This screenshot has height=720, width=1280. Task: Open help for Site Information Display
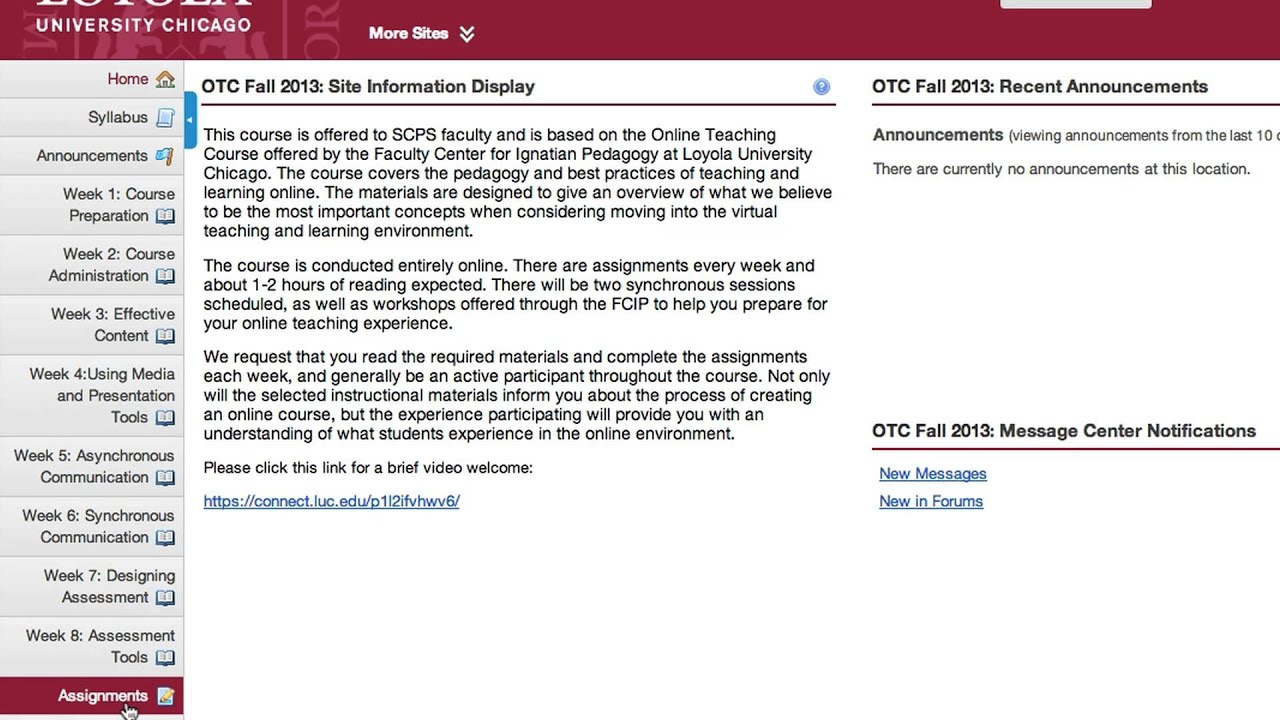[822, 87]
